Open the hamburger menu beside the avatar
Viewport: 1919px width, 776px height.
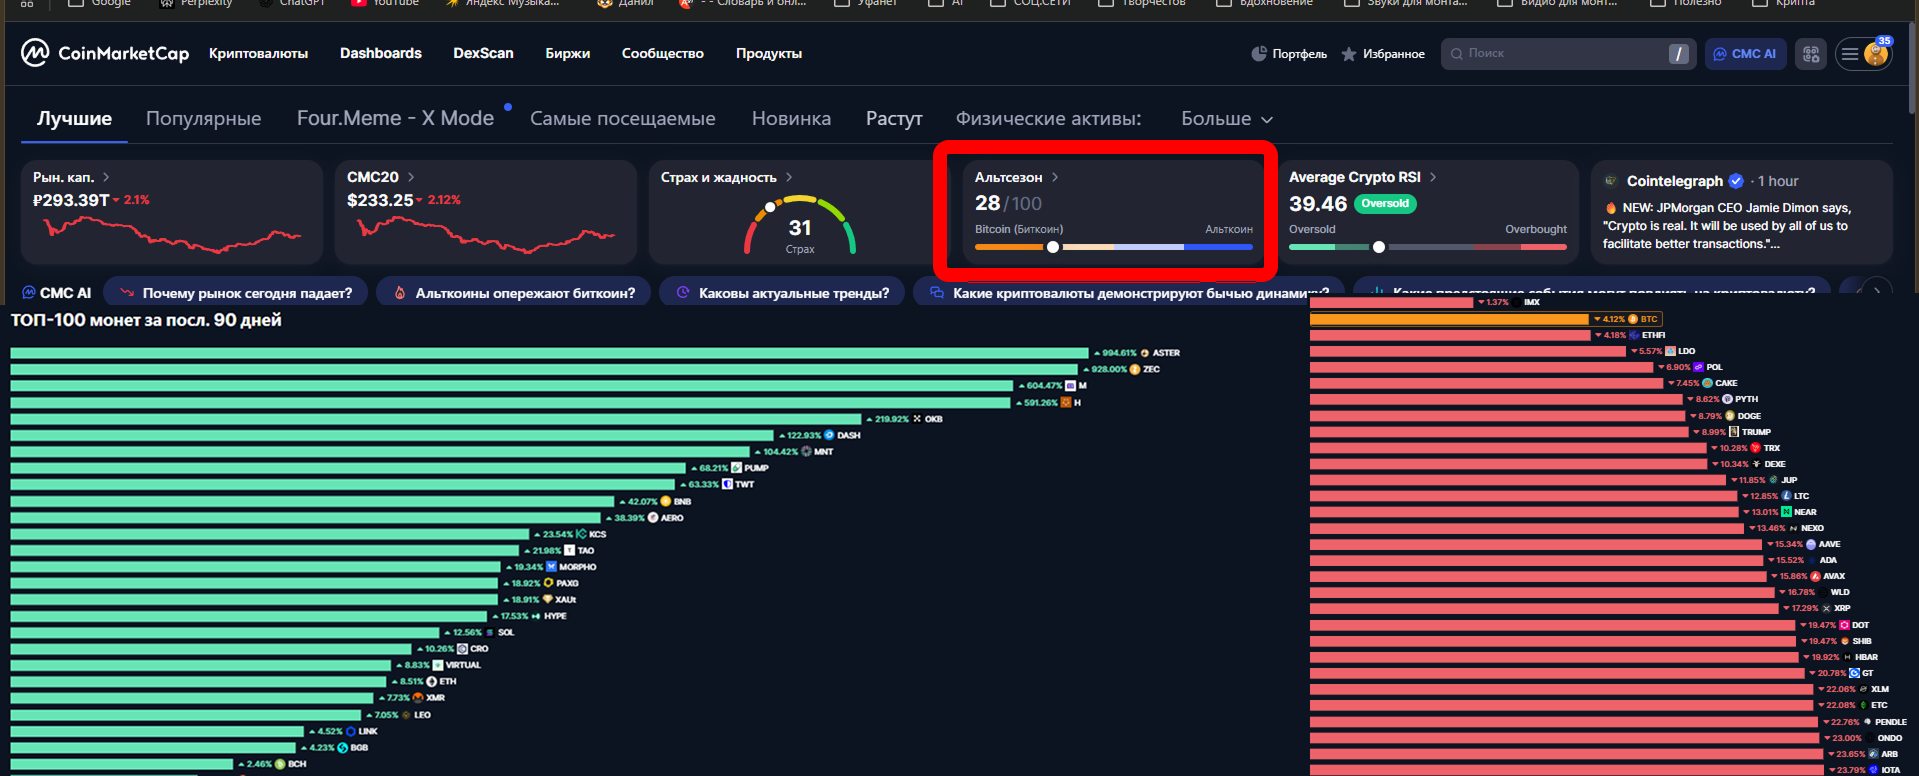1850,54
